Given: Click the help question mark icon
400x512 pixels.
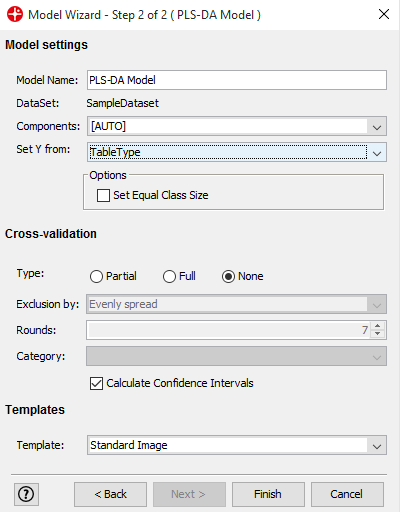Looking at the screenshot, I should coord(26,494).
